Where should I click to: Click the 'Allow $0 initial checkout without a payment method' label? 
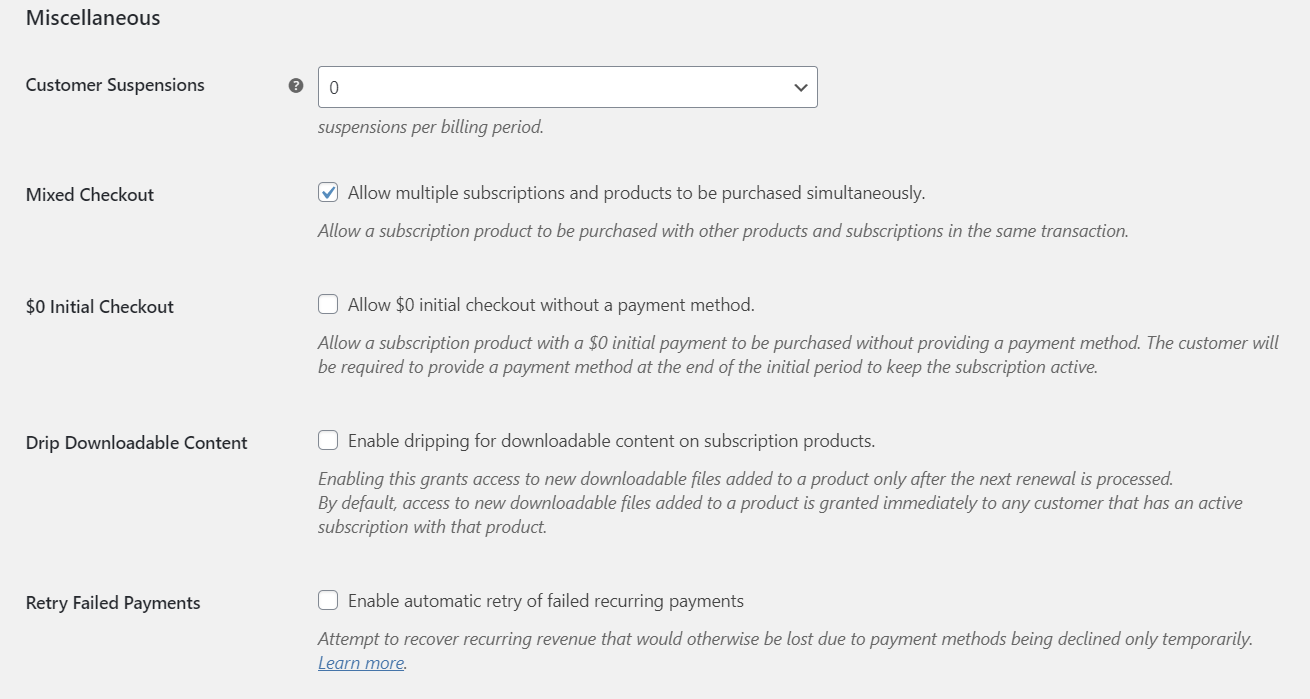coord(551,305)
